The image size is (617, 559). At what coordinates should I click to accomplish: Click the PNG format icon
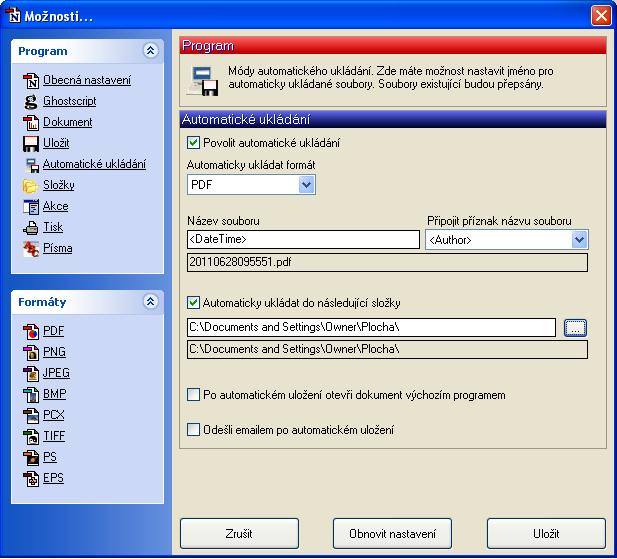(x=31, y=352)
